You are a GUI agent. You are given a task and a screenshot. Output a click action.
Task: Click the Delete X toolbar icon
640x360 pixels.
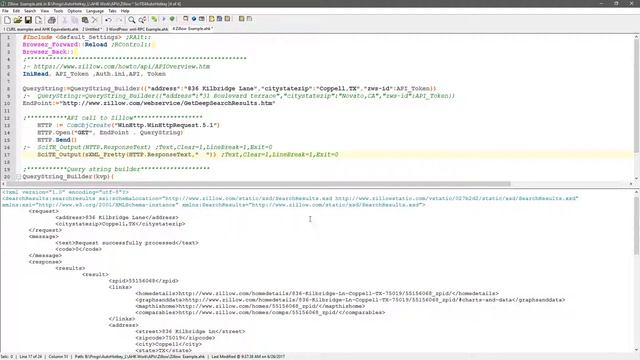[95, 20]
